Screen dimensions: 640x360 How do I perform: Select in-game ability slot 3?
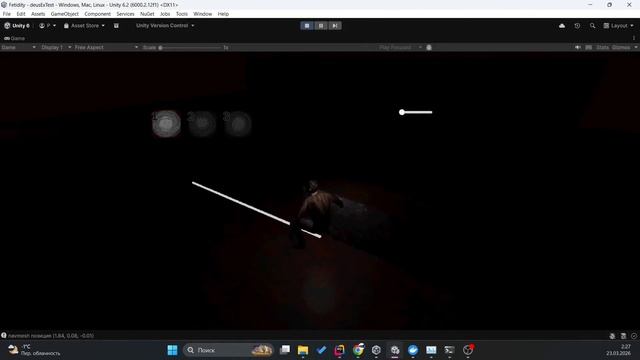(x=238, y=123)
